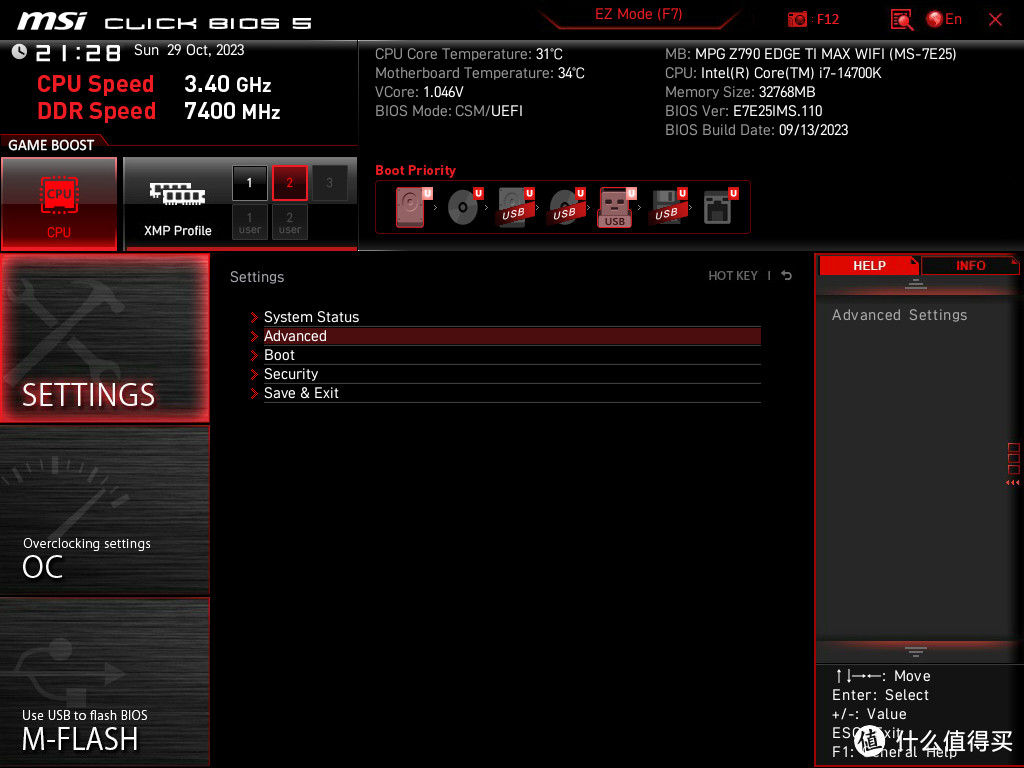Select the USB CD/DVD boot icon
The image size is (1024, 768).
[x=566, y=207]
